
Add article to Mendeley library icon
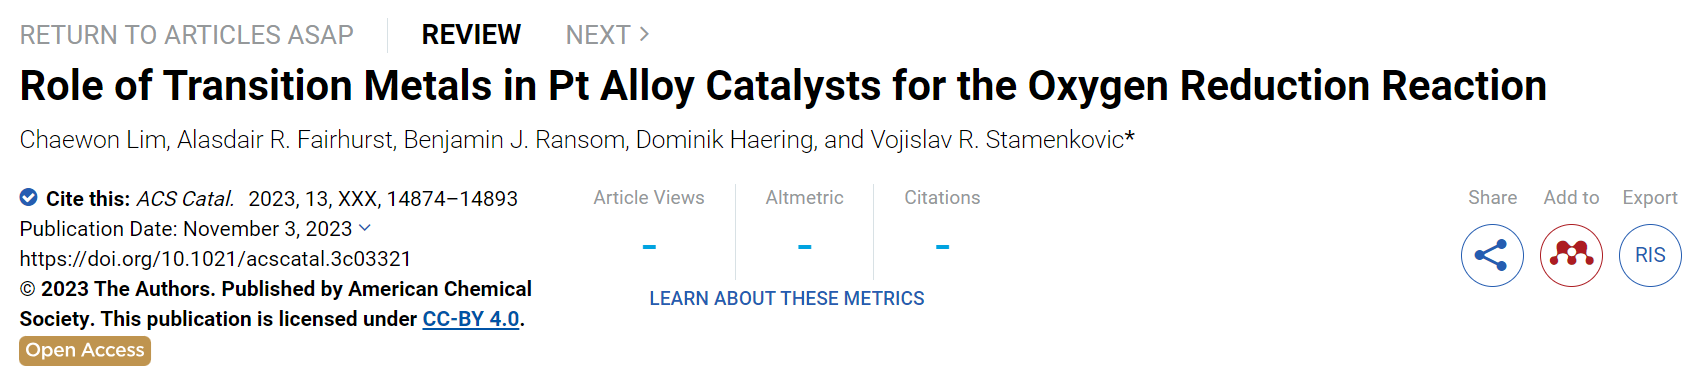[x=1571, y=256]
